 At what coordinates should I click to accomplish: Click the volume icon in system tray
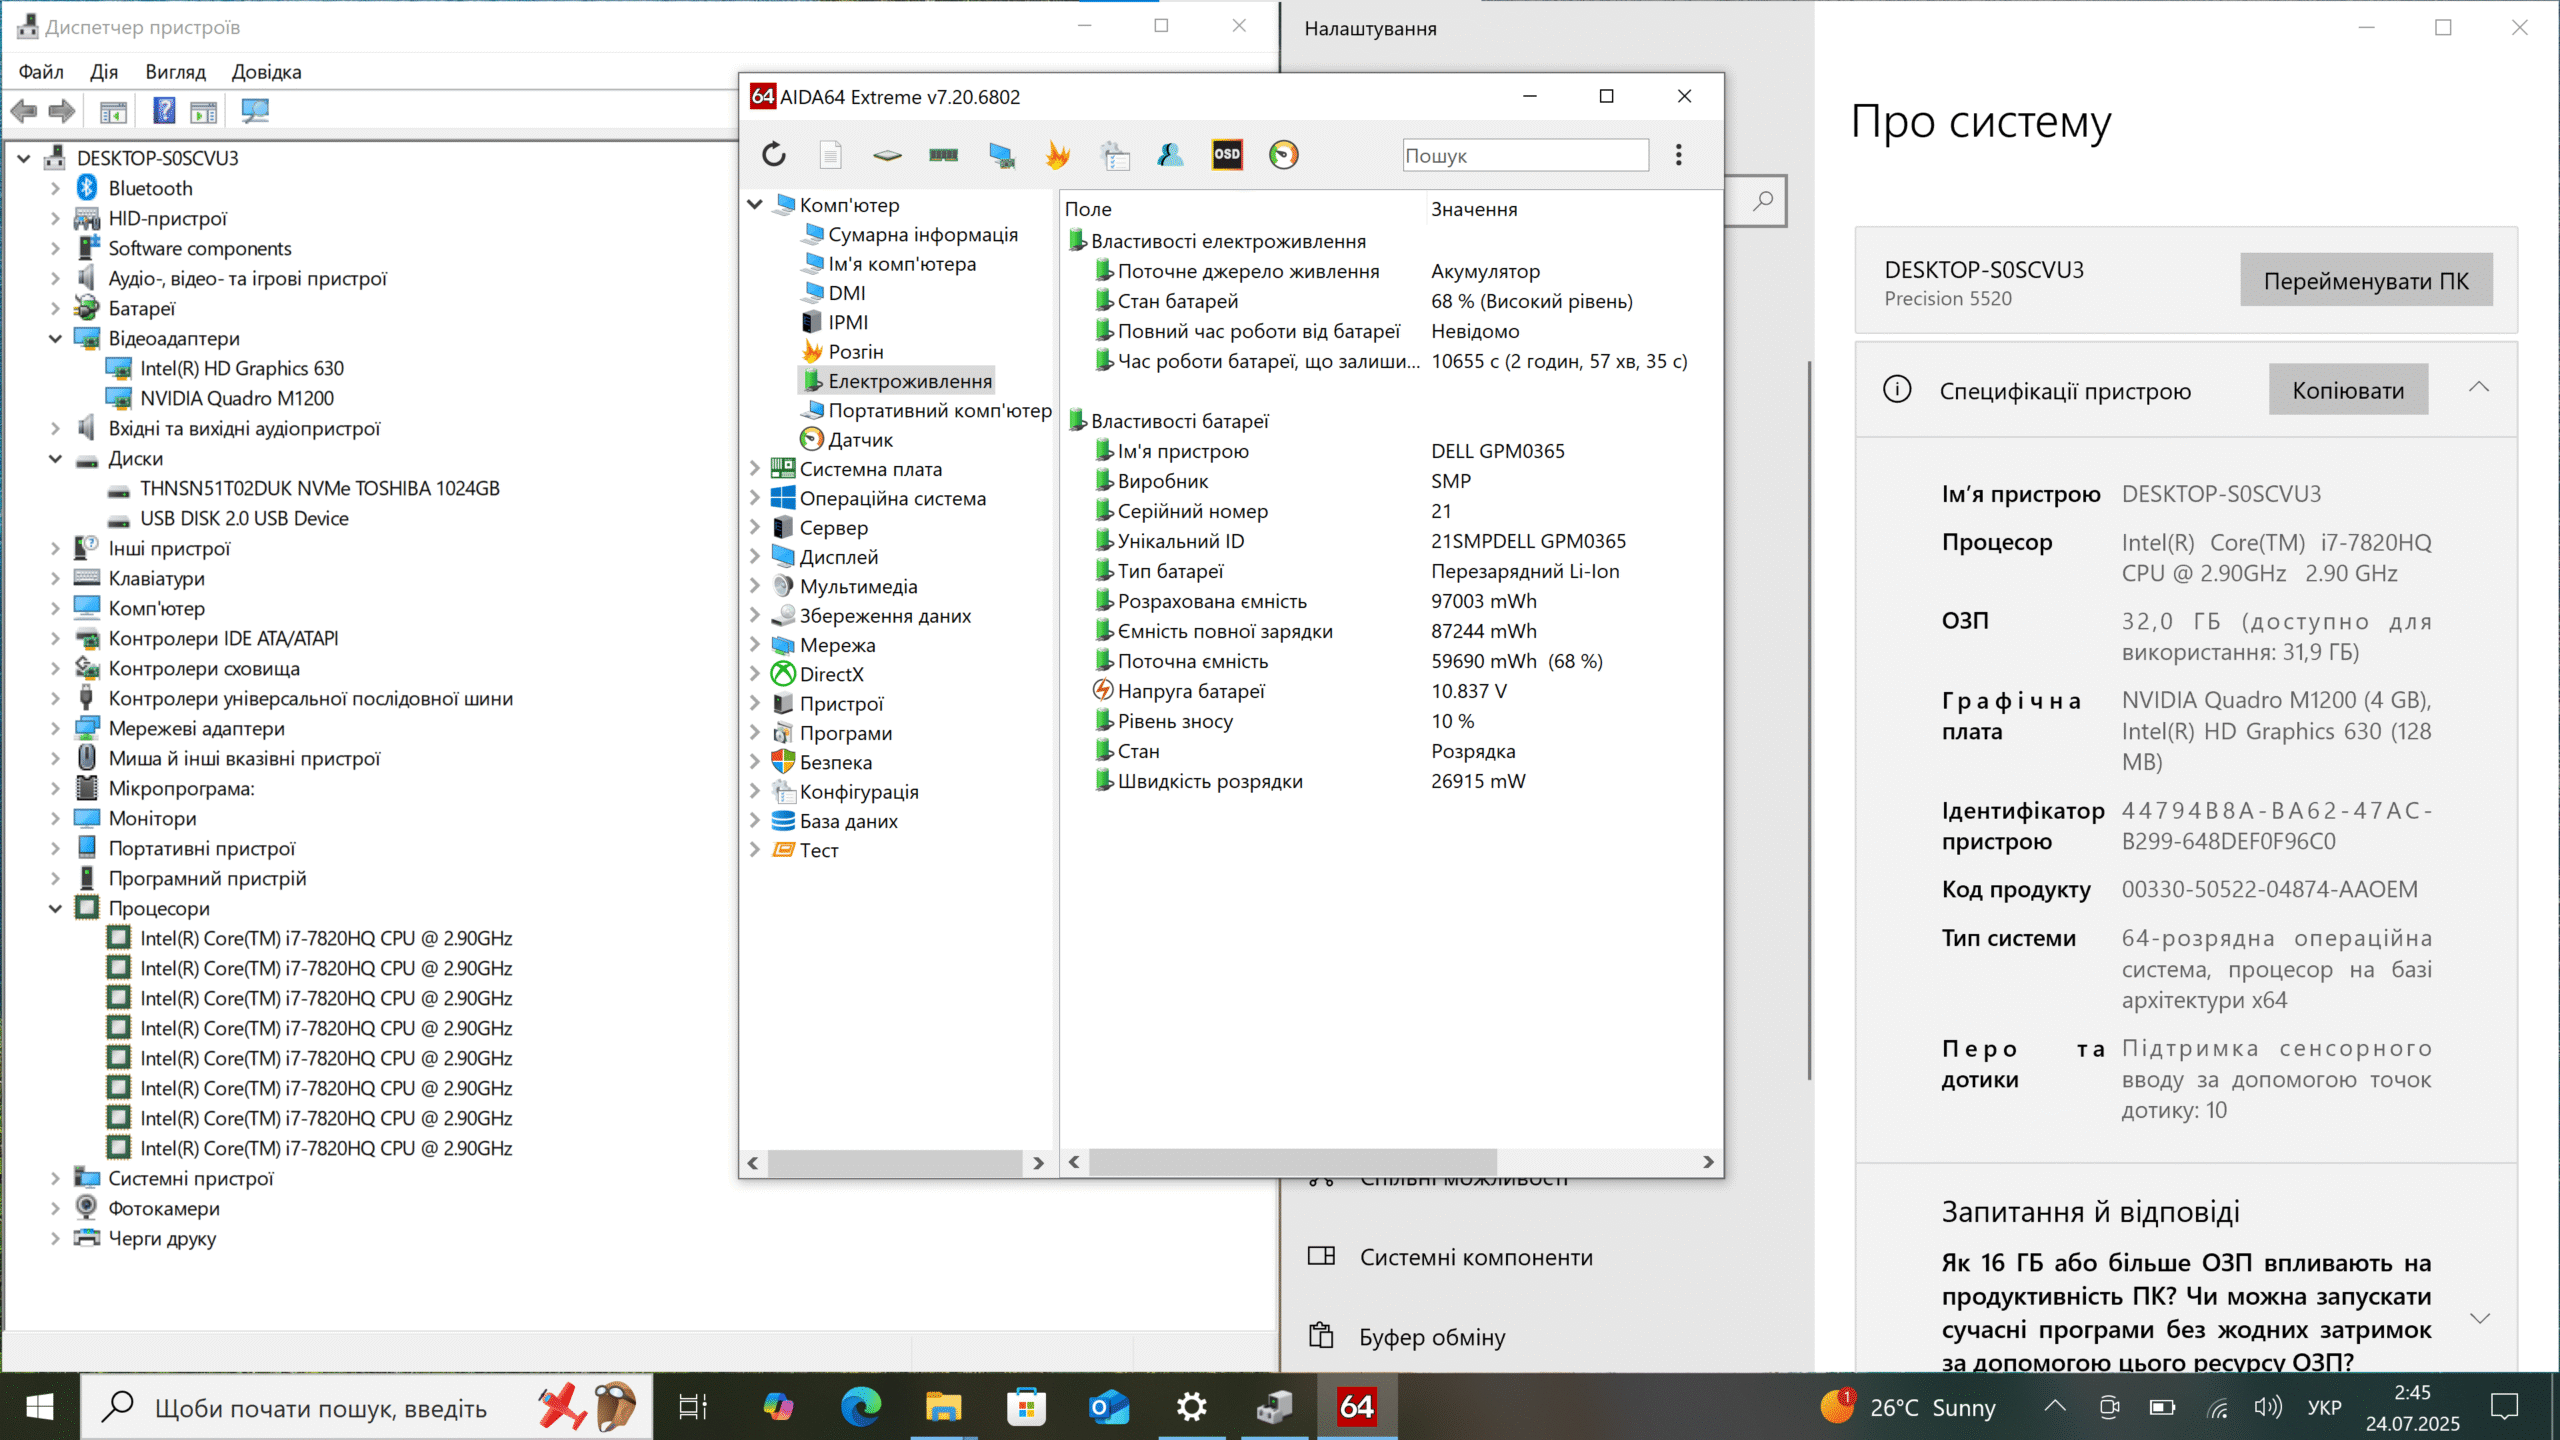(2268, 1408)
